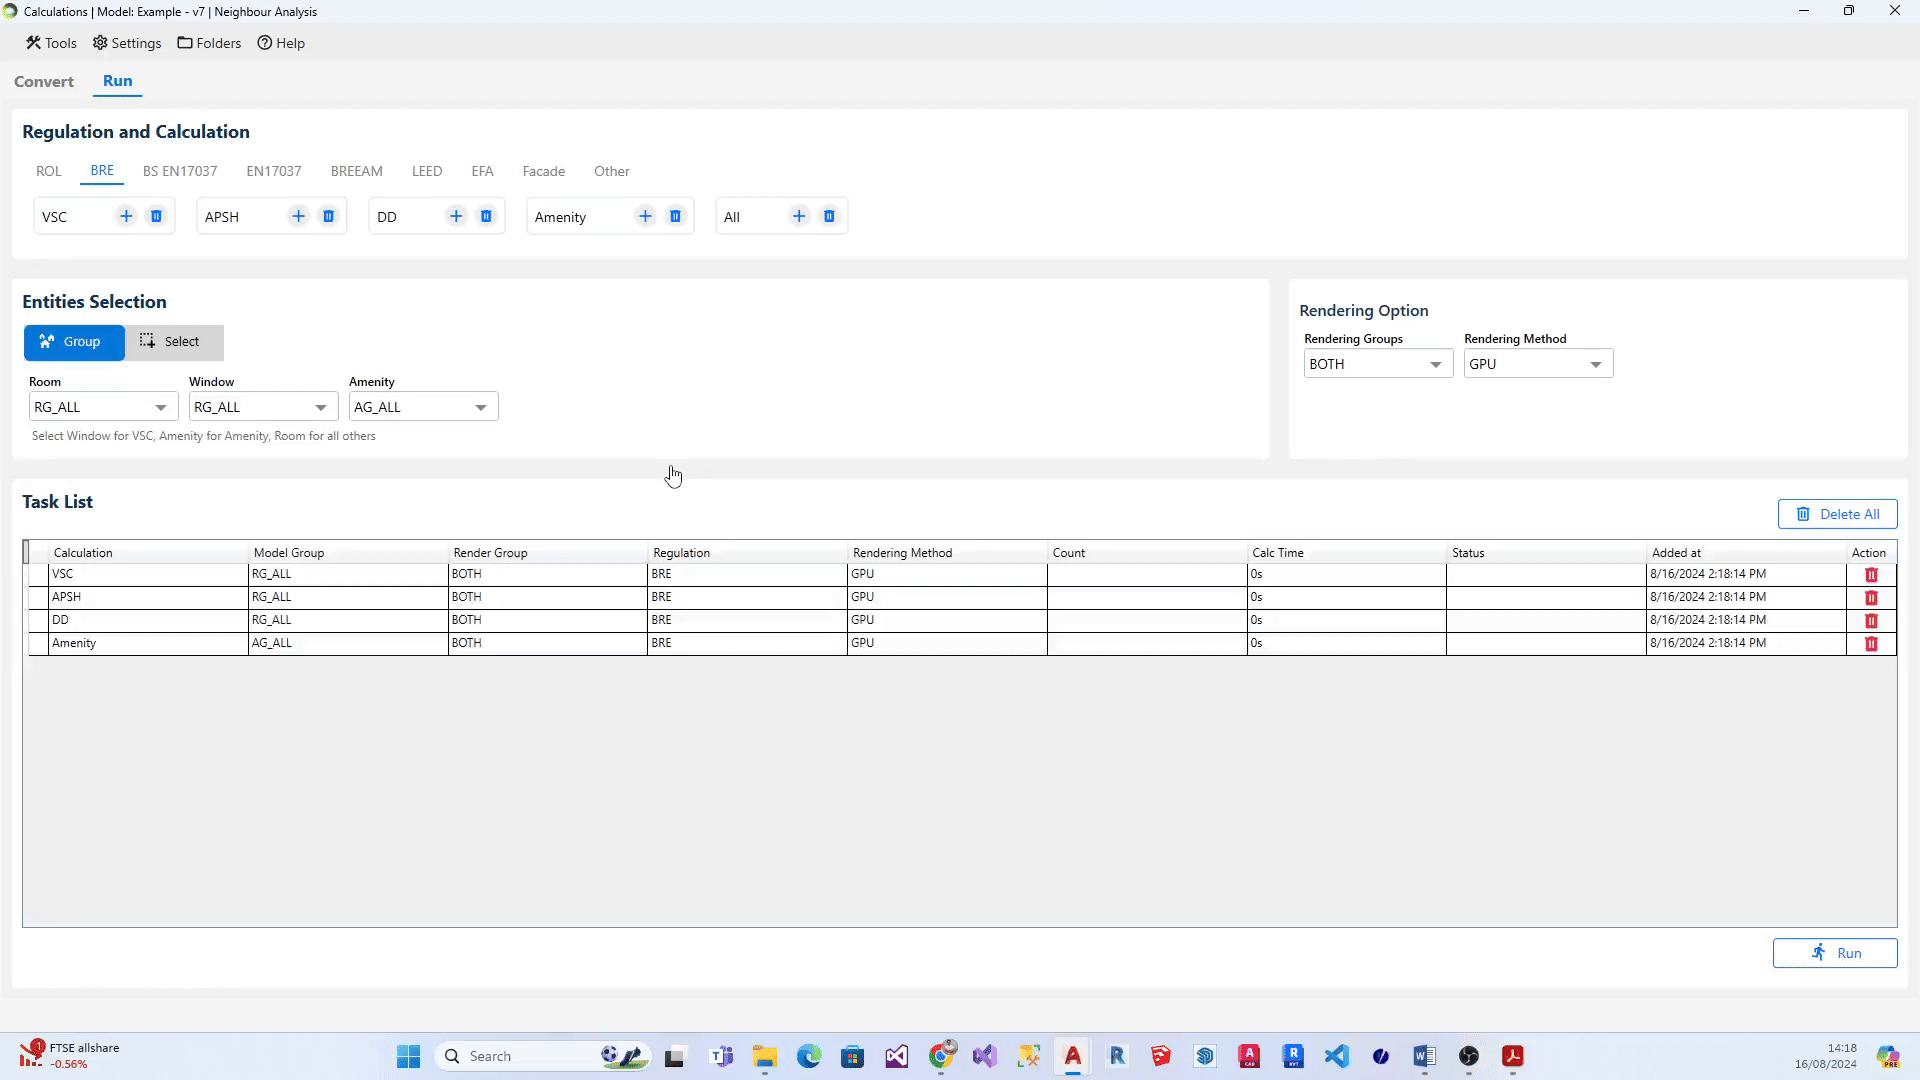Image resolution: width=1920 pixels, height=1080 pixels.
Task: Click the task list row selector header
Action: pos(27,552)
